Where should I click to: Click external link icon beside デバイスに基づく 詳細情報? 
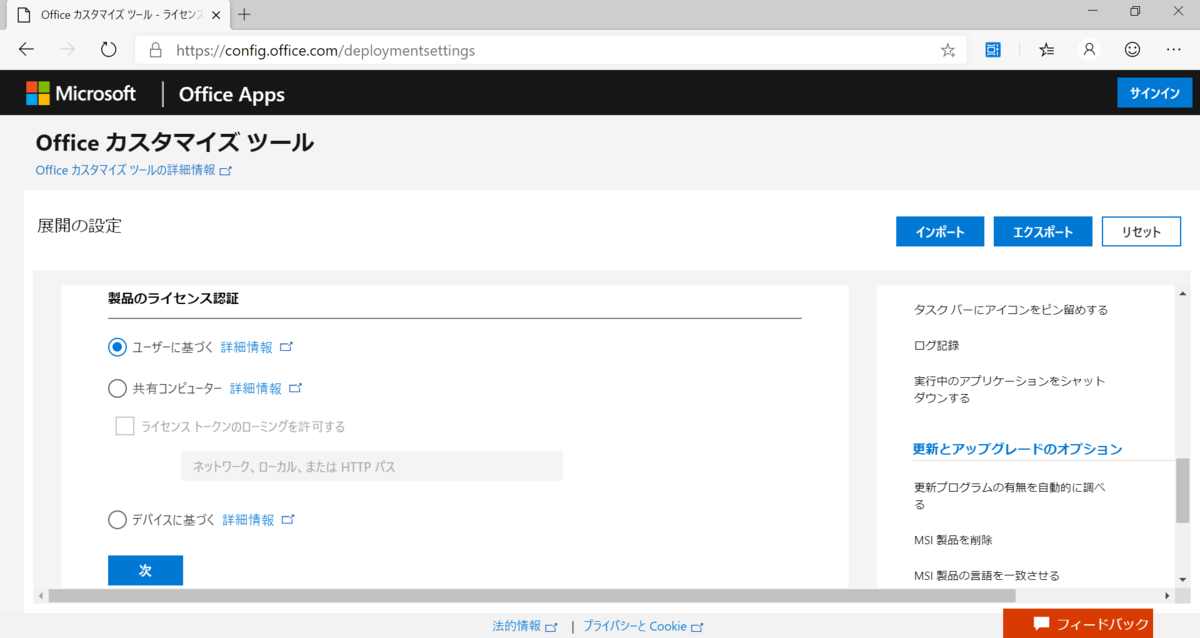pyautogui.click(x=288, y=520)
